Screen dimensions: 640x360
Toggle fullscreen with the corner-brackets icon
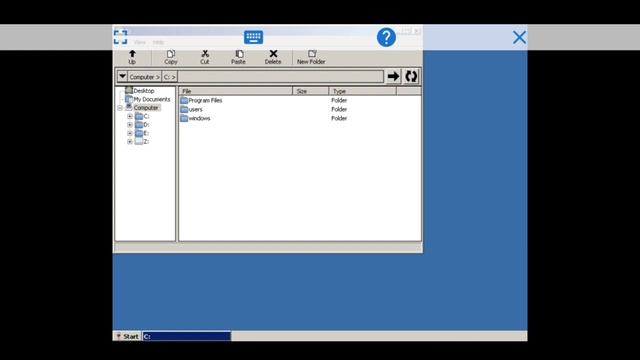point(120,37)
